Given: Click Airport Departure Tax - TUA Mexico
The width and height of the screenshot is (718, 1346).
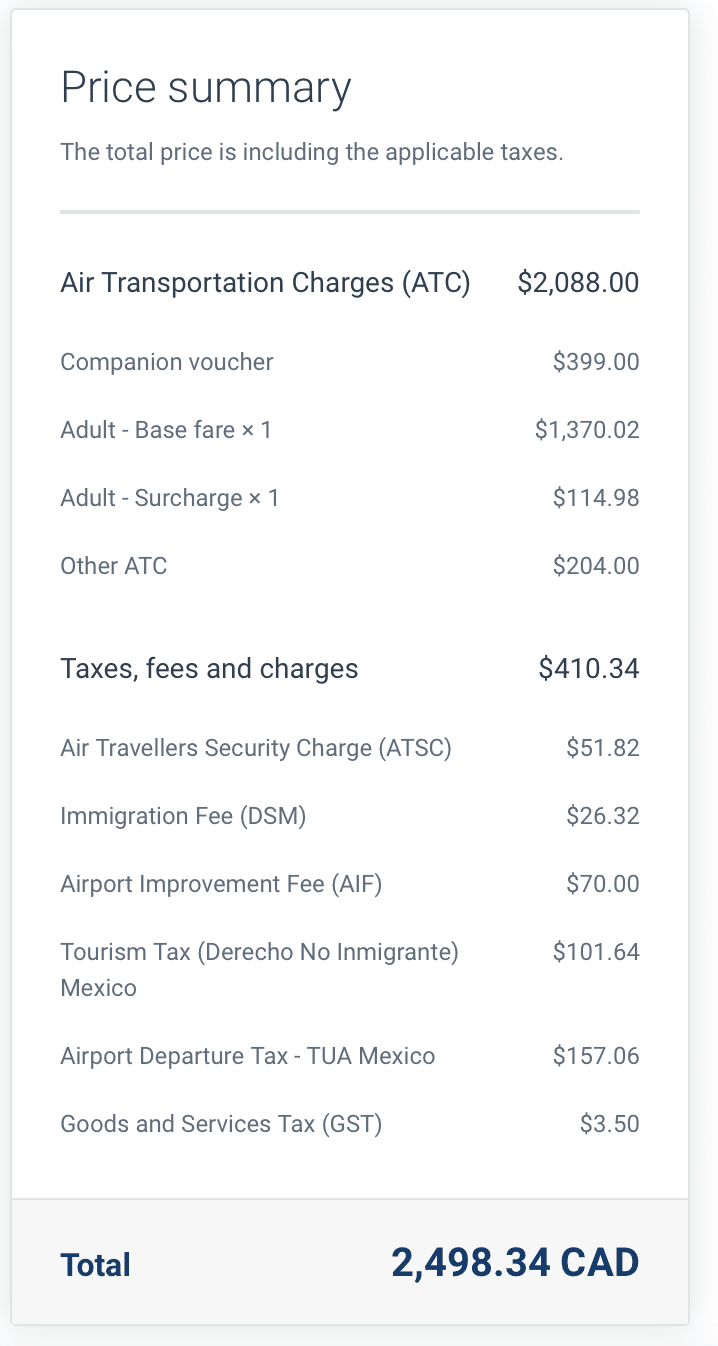Looking at the screenshot, I should click(x=247, y=1056).
